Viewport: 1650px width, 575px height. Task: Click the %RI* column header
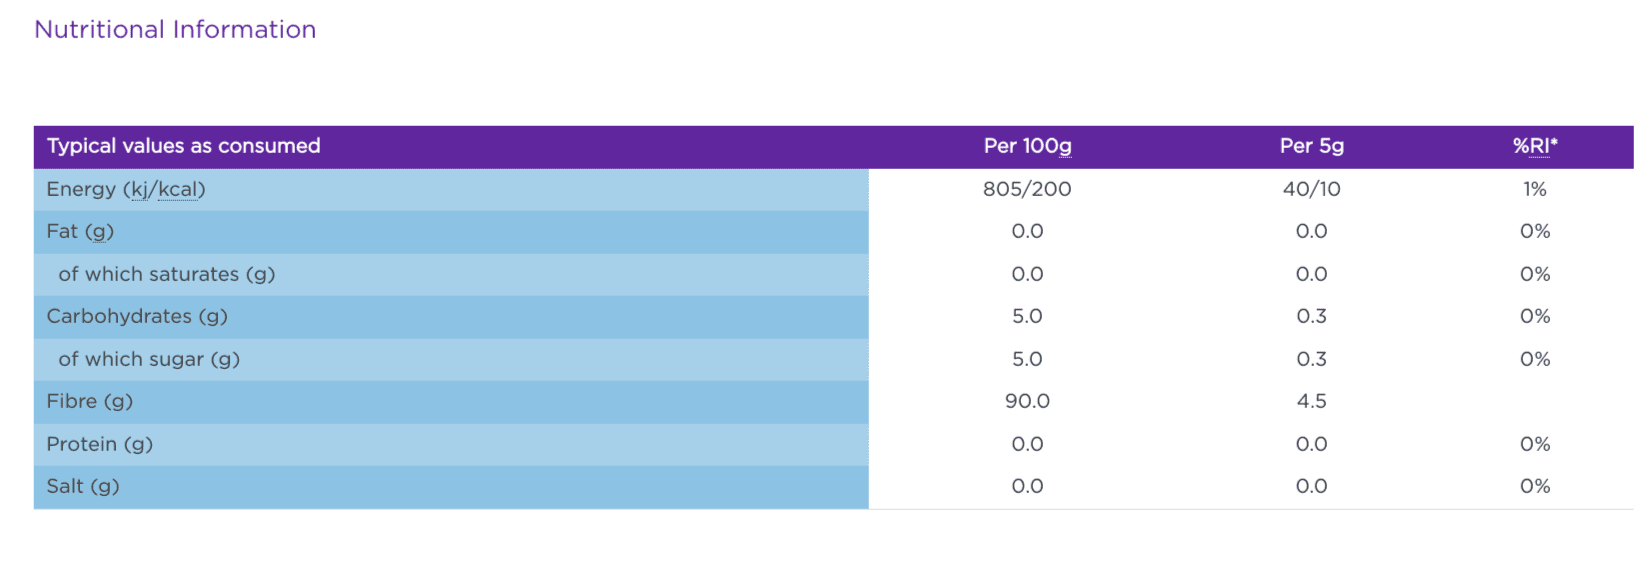click(1534, 146)
